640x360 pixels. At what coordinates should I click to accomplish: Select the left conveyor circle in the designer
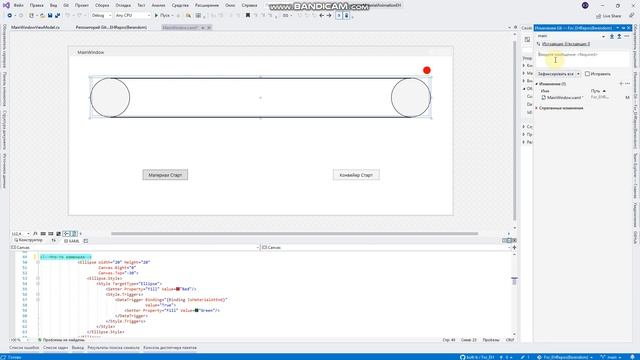tap(110, 98)
